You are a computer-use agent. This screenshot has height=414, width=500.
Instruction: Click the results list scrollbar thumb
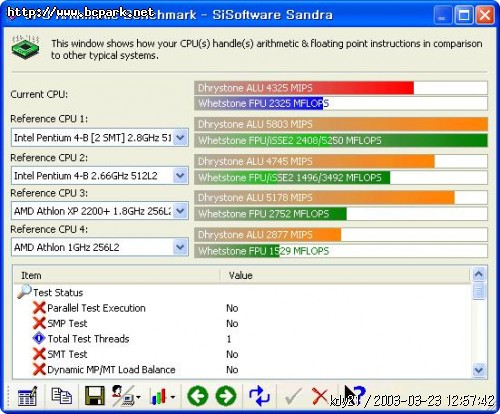tap(479, 291)
